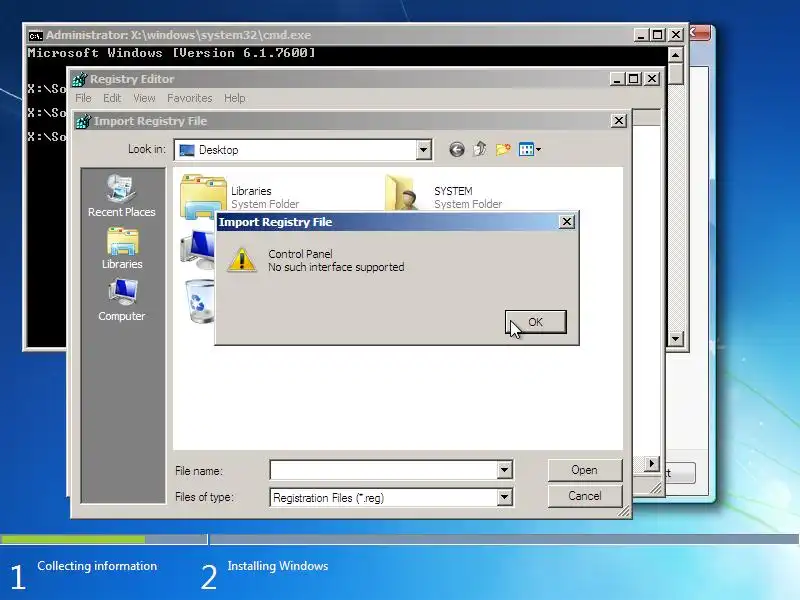800x600 pixels.
Task: Open the View menu in Registry Editor
Action: tap(144, 98)
